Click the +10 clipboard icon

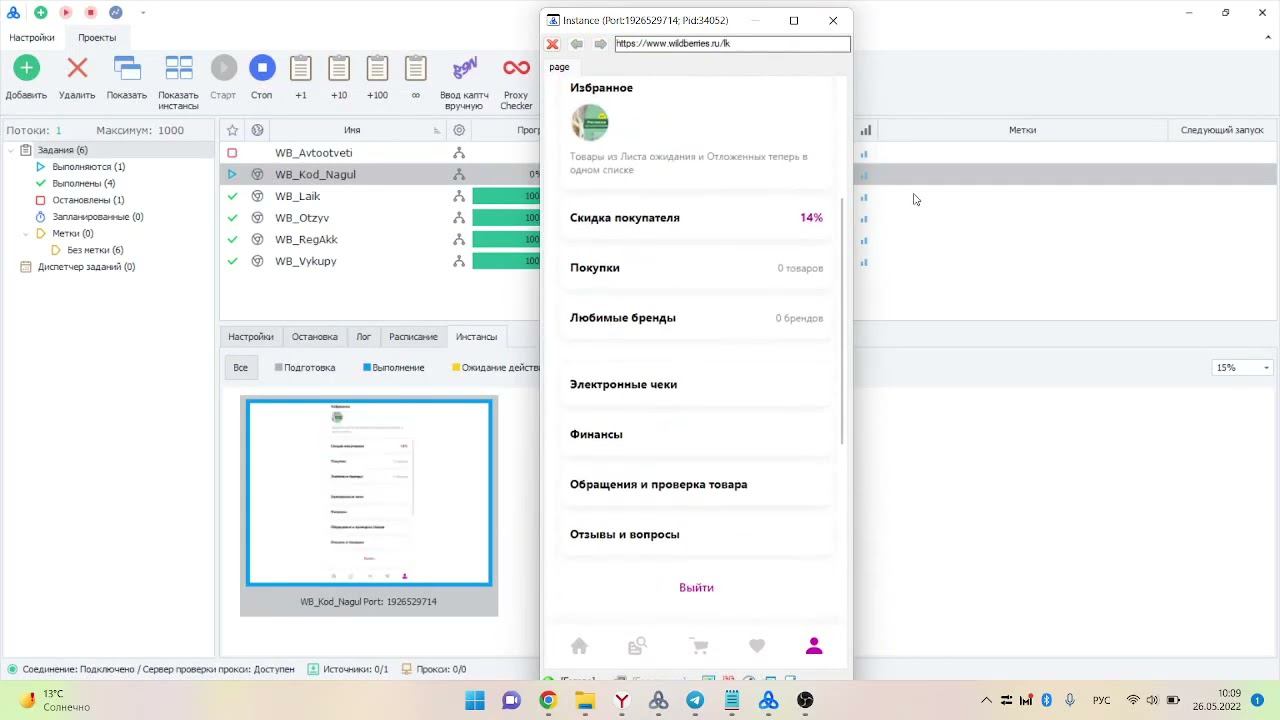(x=339, y=68)
